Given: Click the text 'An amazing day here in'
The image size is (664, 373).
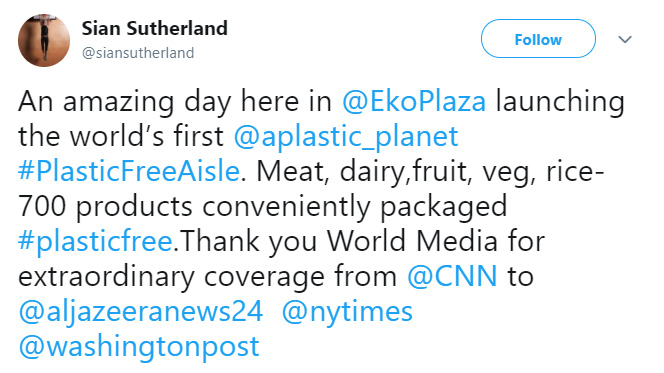Looking at the screenshot, I should (175, 102).
